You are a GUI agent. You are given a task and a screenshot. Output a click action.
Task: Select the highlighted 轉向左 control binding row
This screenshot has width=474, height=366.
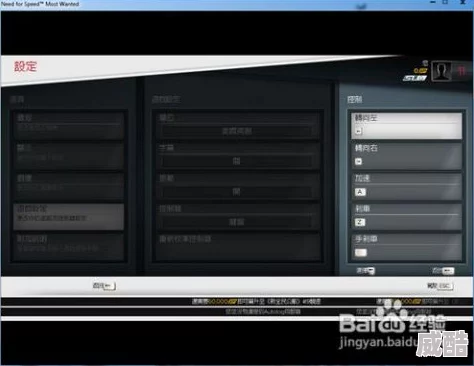pos(407,126)
